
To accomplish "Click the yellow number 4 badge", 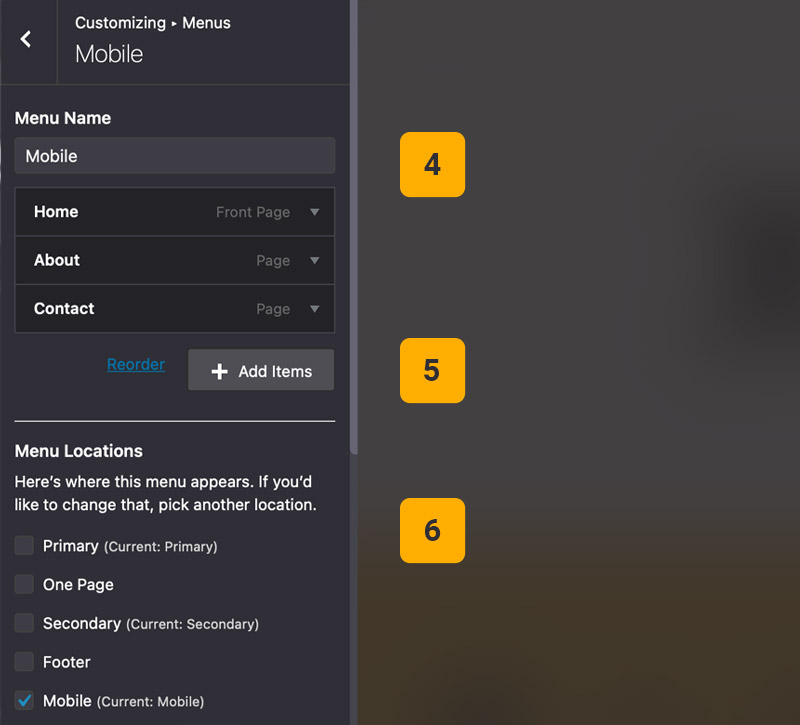I will coord(432,164).
